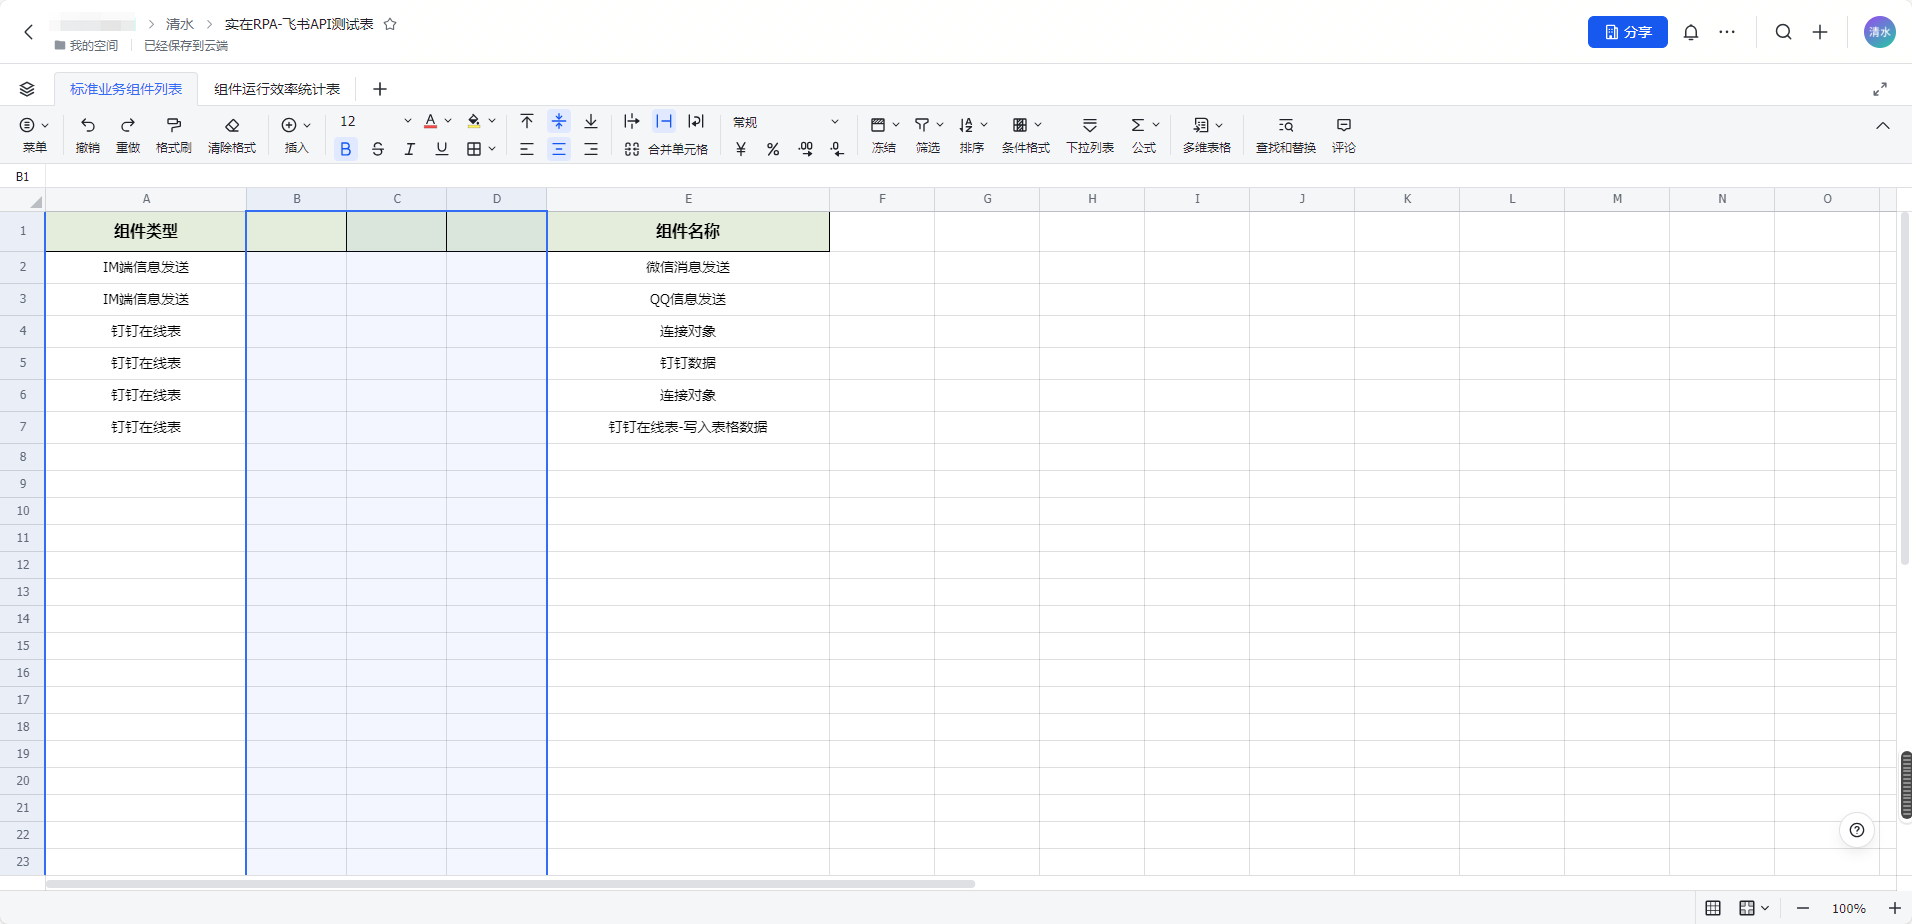Image resolution: width=1912 pixels, height=924 pixels.
Task: Toggle italic text style
Action: pos(410,149)
